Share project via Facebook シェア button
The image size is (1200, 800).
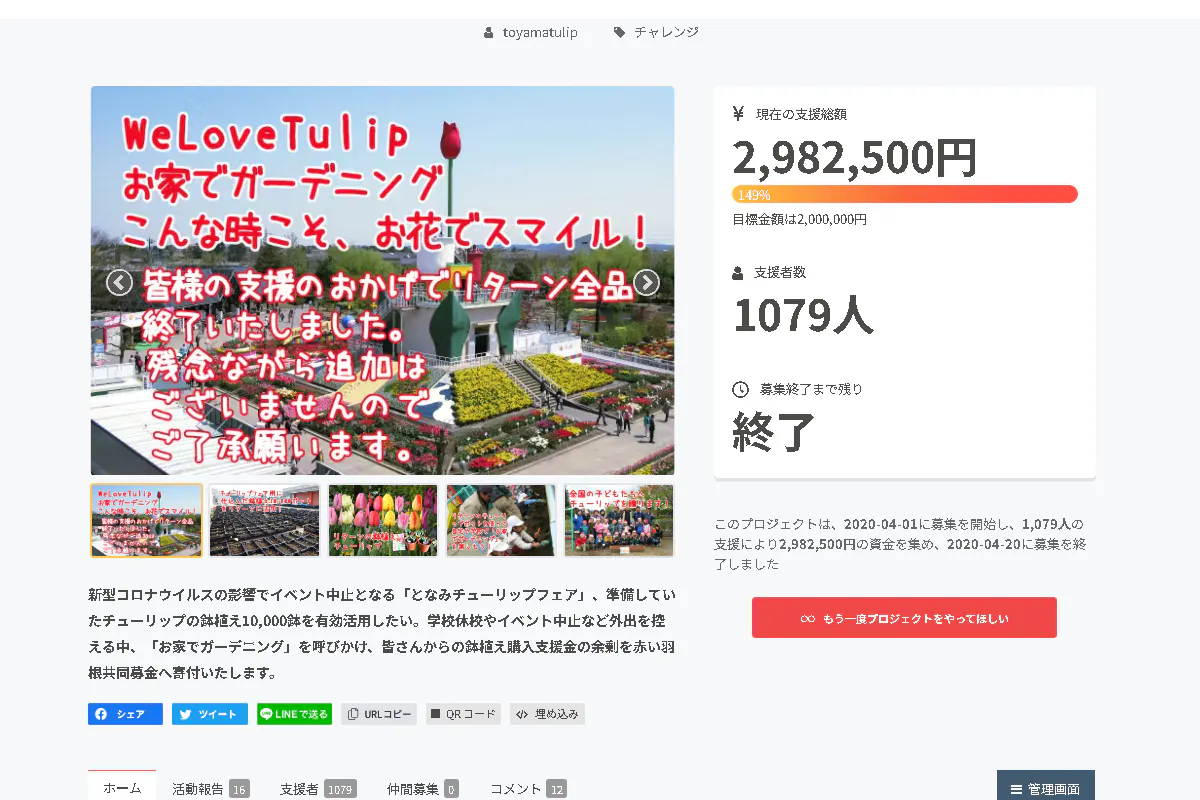(x=125, y=714)
